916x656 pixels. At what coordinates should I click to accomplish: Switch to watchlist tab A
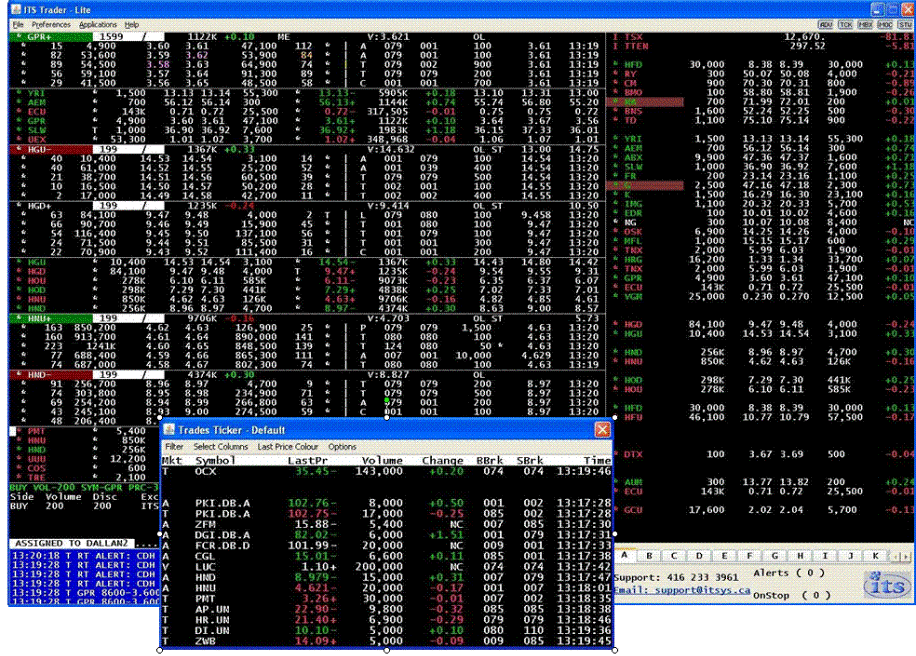pyautogui.click(x=624, y=556)
